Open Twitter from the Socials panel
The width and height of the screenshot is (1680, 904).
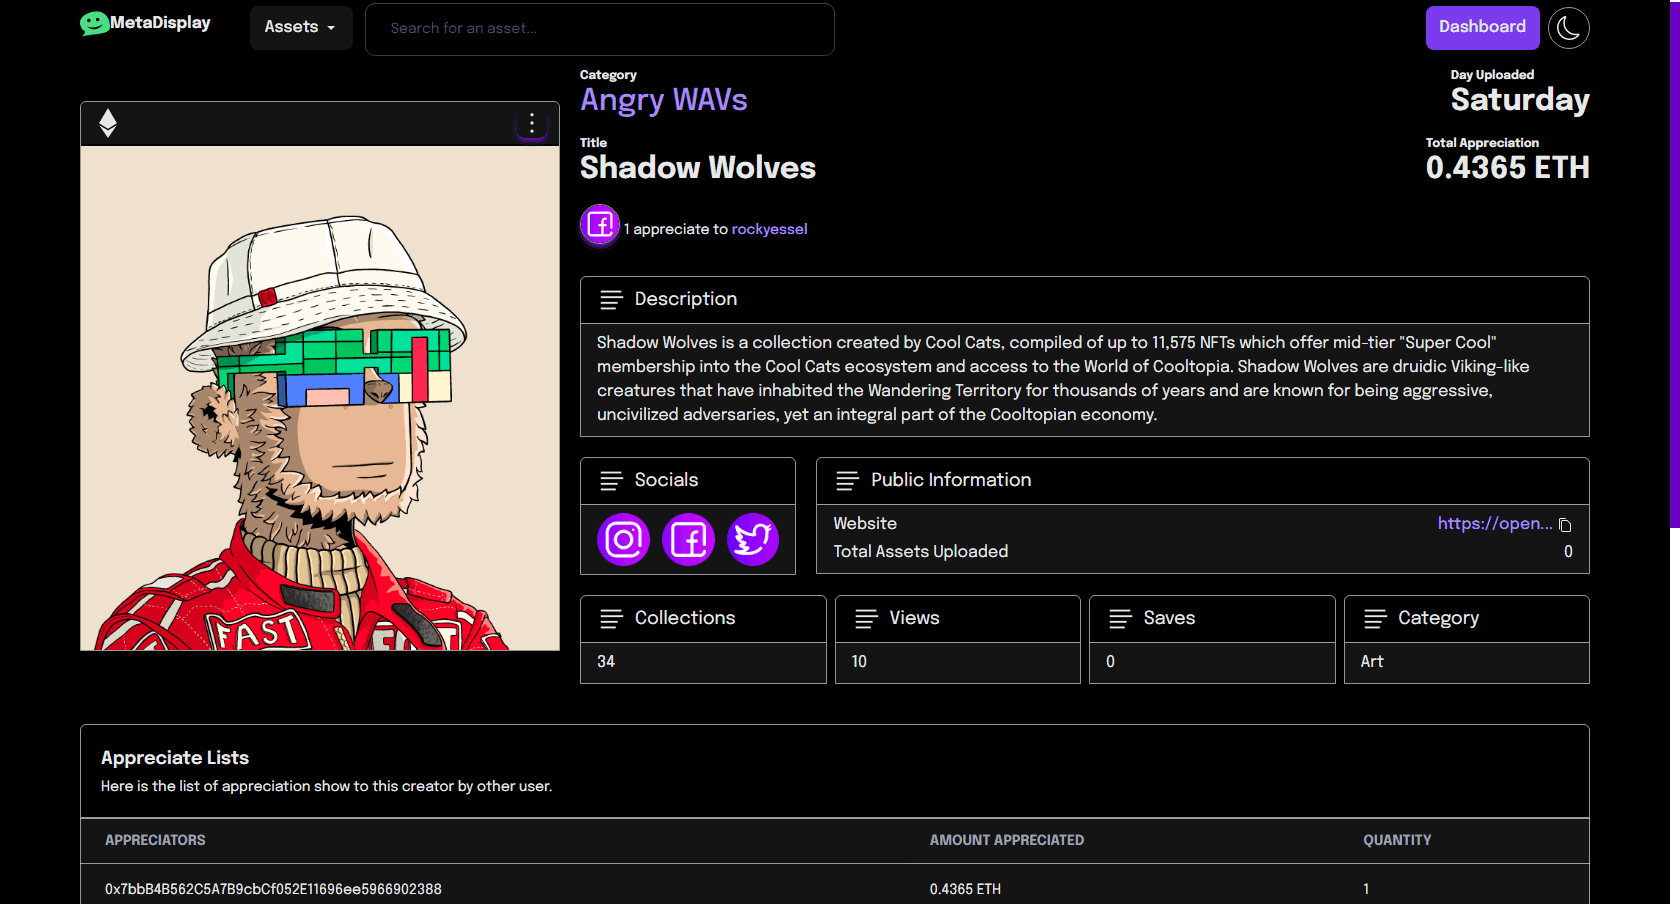pos(753,540)
